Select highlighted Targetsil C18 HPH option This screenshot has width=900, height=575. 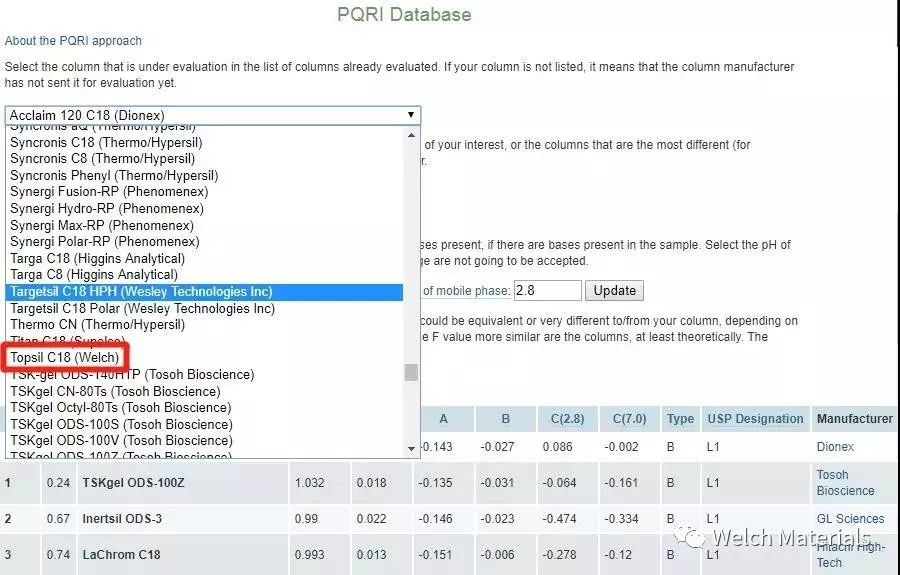204,292
